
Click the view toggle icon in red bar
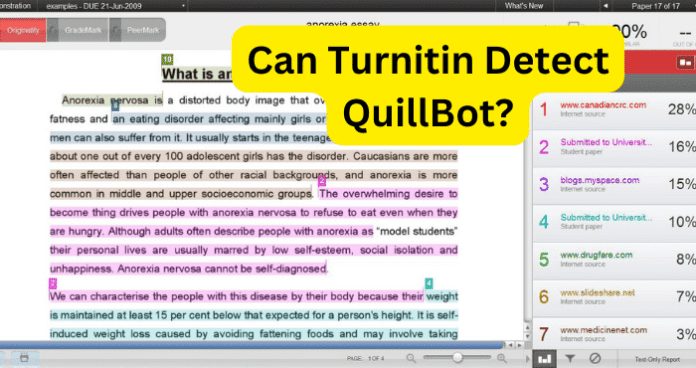[x=685, y=63]
